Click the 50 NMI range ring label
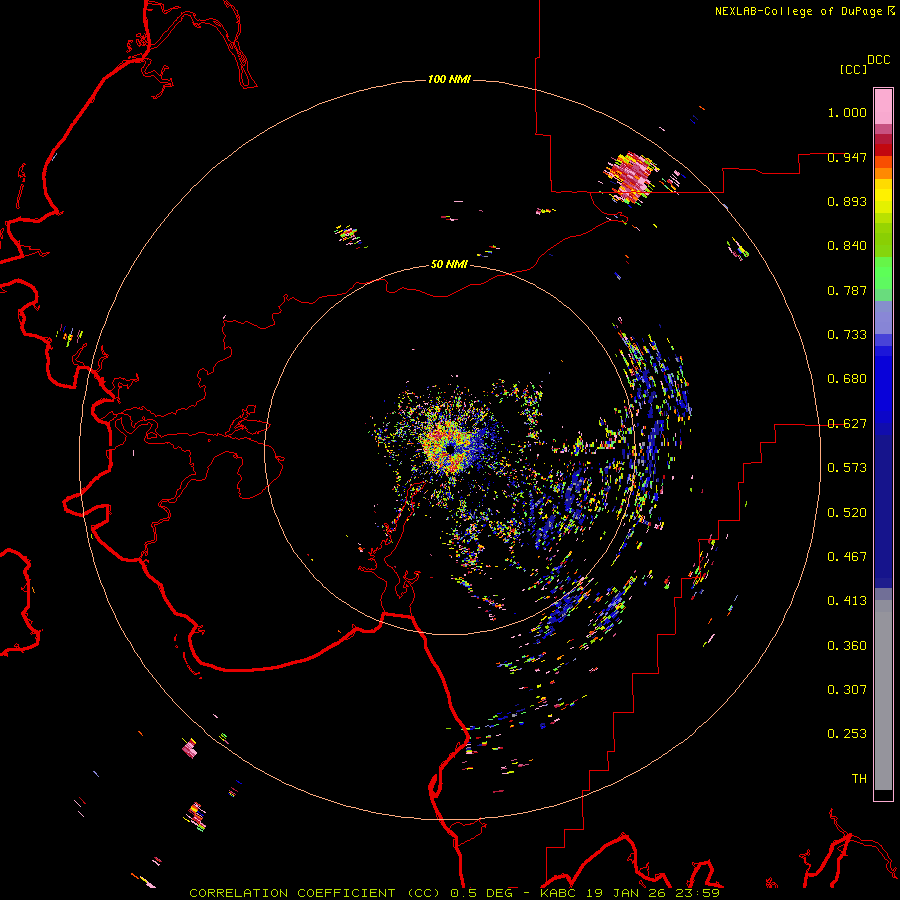The image size is (900, 900). (449, 264)
